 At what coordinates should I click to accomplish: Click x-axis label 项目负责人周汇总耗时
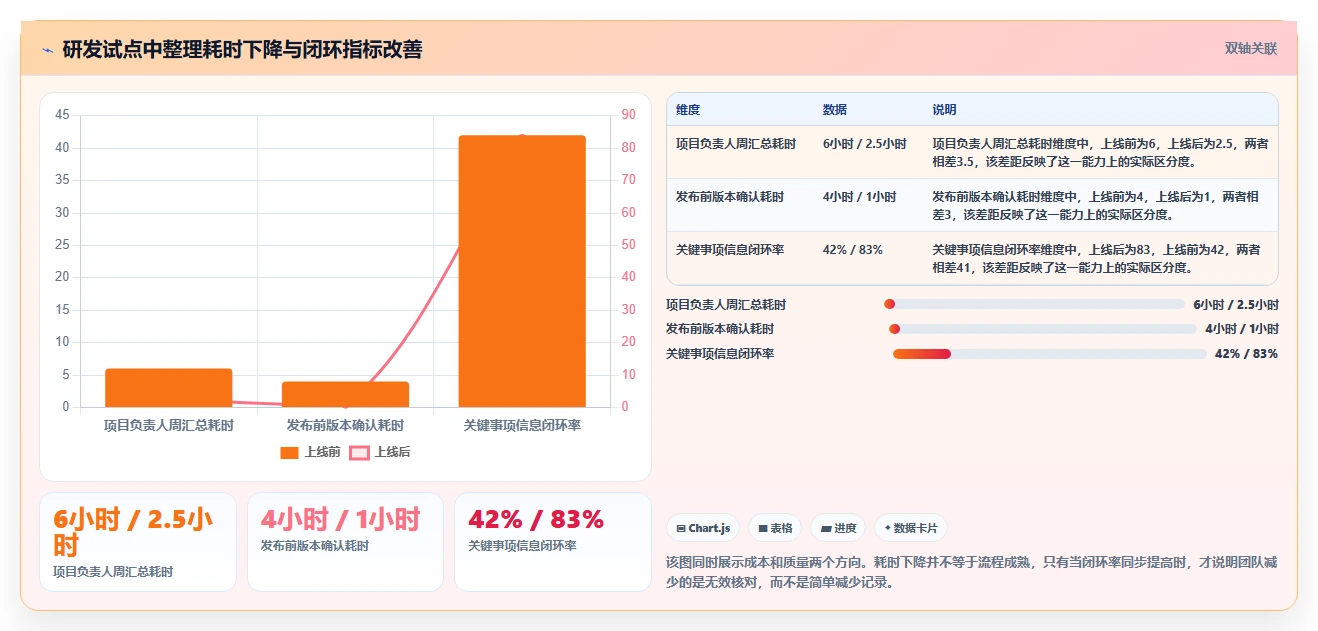point(169,425)
